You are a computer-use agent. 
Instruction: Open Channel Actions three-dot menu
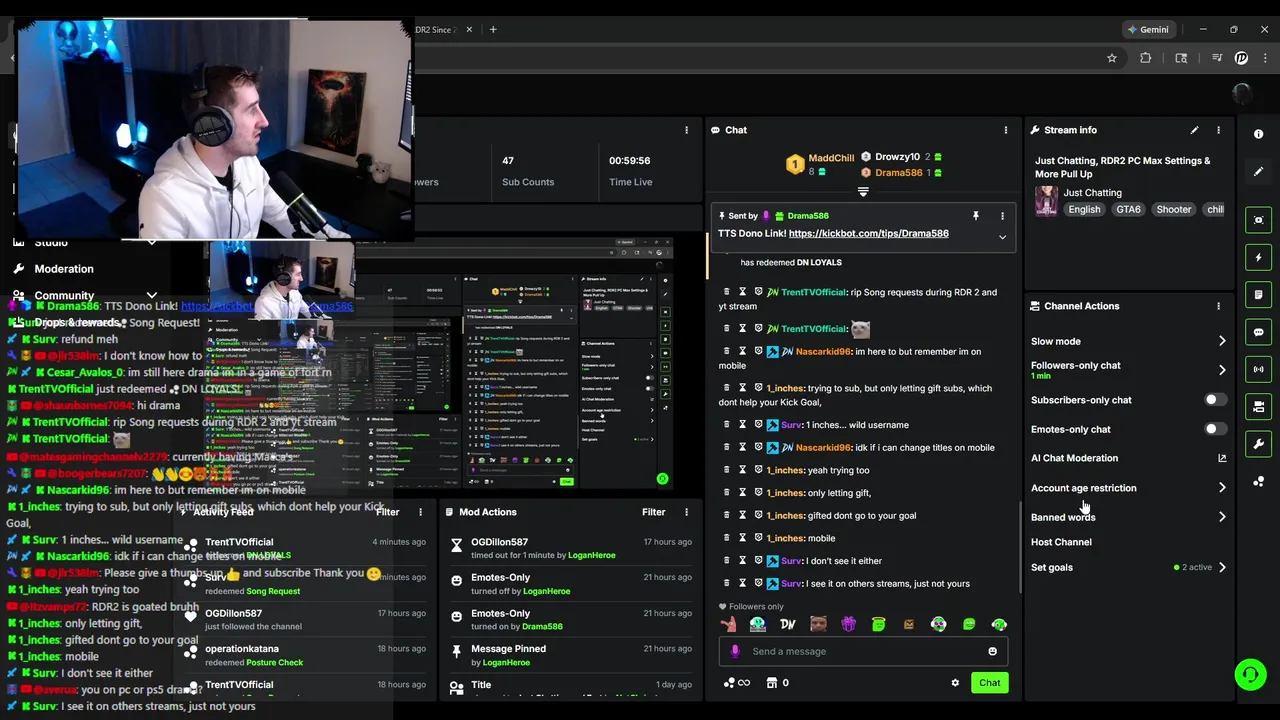pos(1218,306)
